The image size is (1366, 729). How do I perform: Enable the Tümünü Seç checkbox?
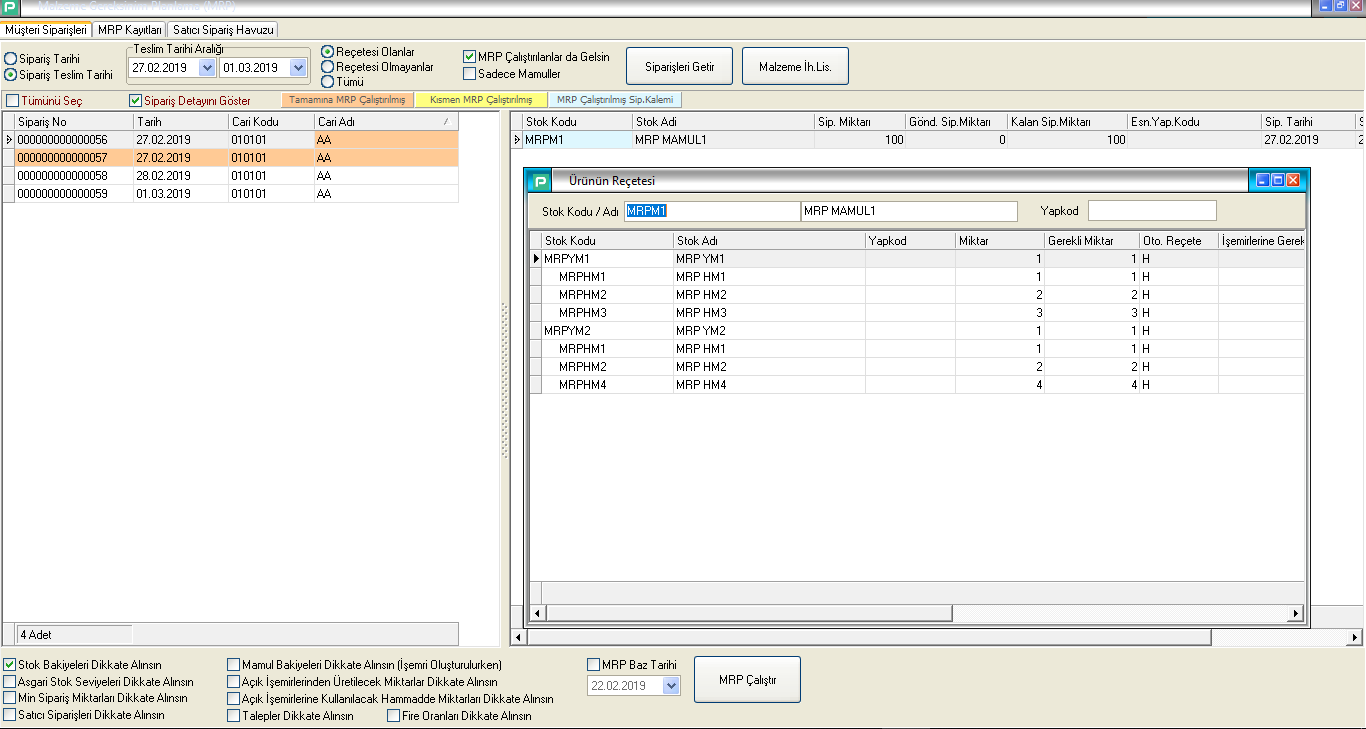pos(13,101)
